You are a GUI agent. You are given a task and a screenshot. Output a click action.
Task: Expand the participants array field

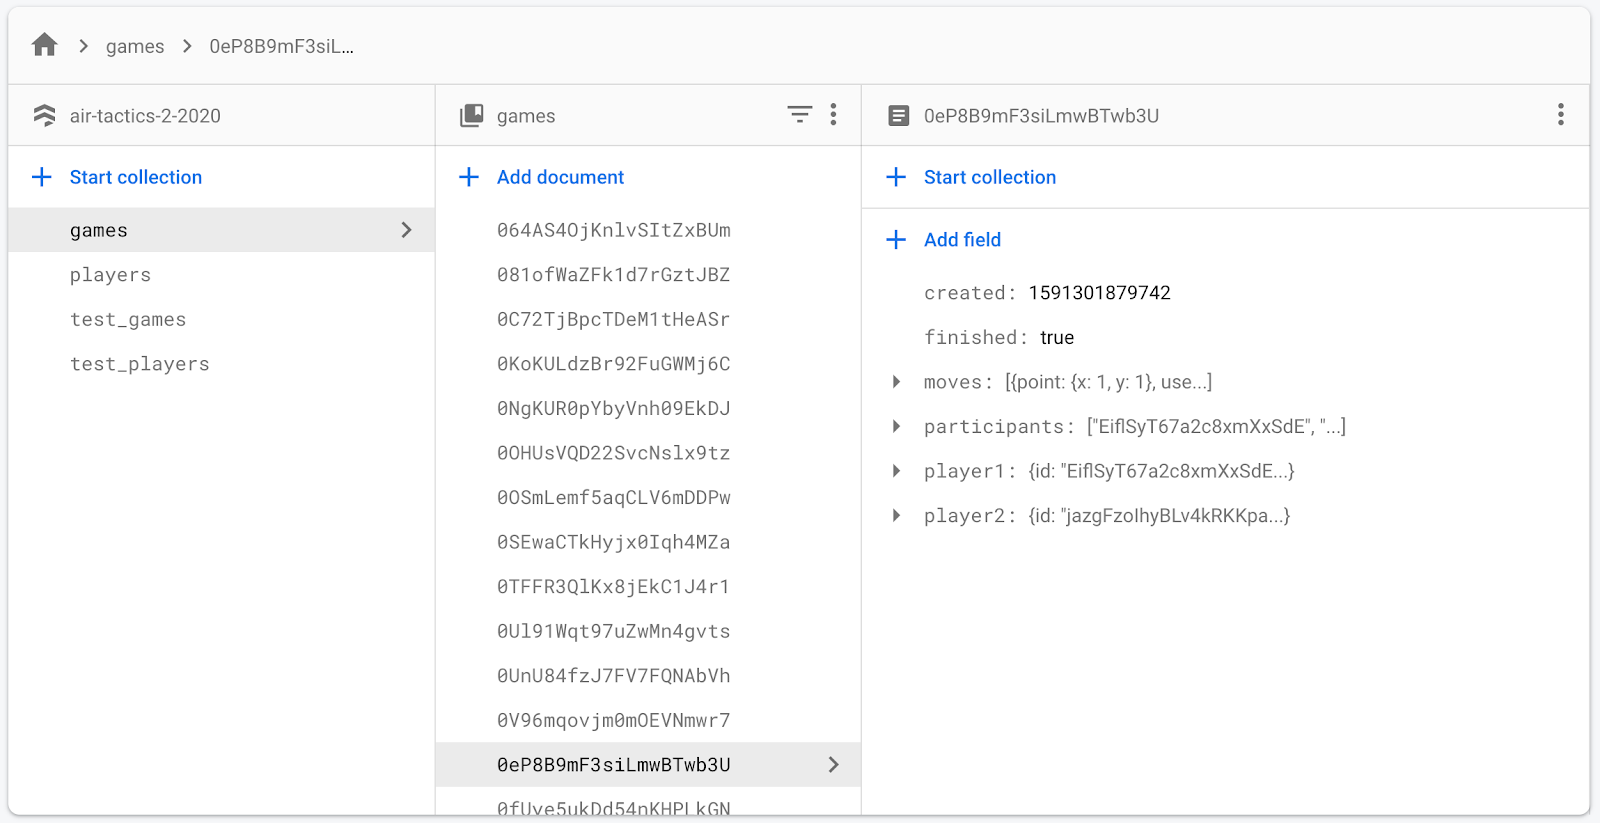[x=896, y=427]
